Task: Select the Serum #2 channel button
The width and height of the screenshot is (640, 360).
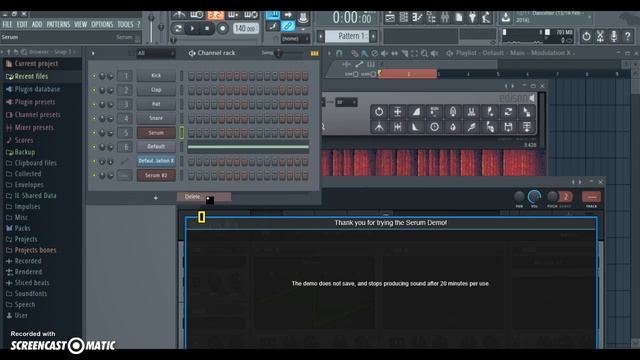Action: [x=156, y=176]
